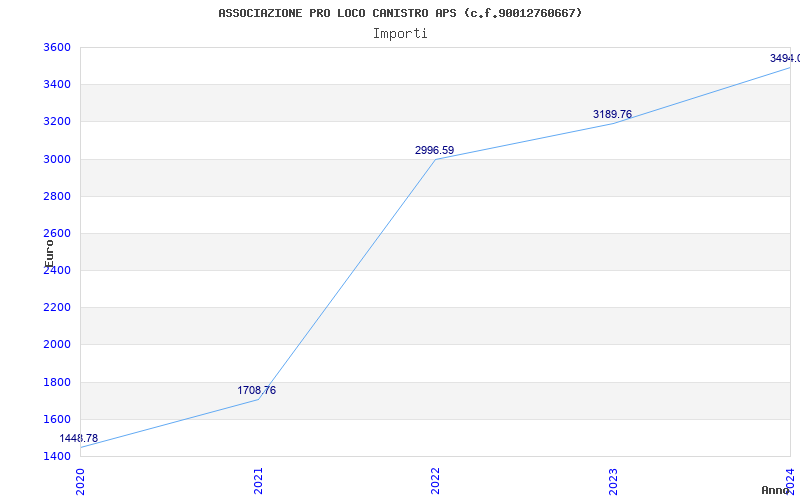Click the Importi subtitle

coord(400,34)
